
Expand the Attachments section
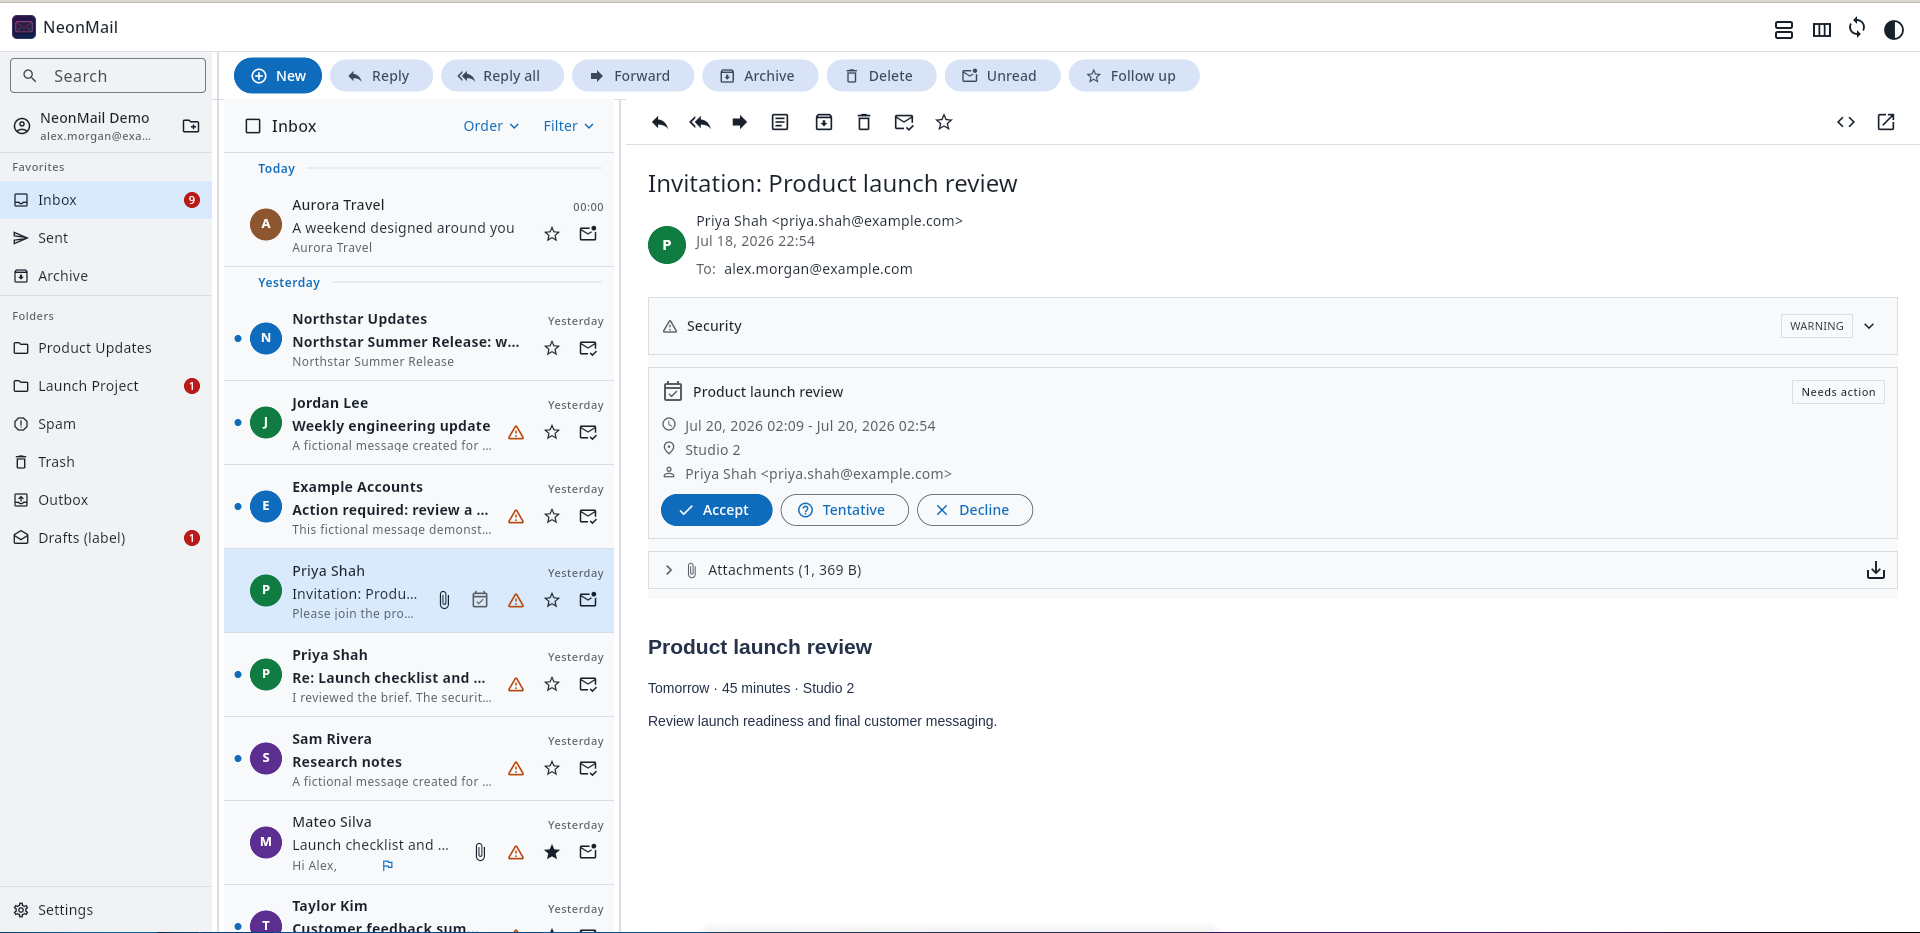click(x=669, y=570)
